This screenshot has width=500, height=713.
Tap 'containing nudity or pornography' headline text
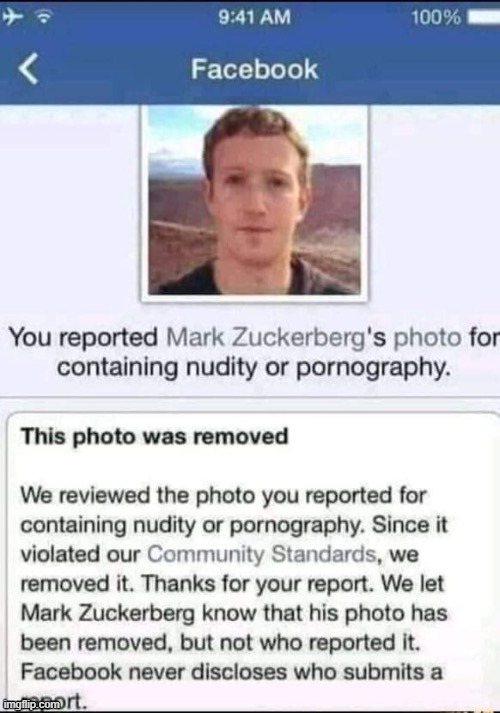coord(255,368)
